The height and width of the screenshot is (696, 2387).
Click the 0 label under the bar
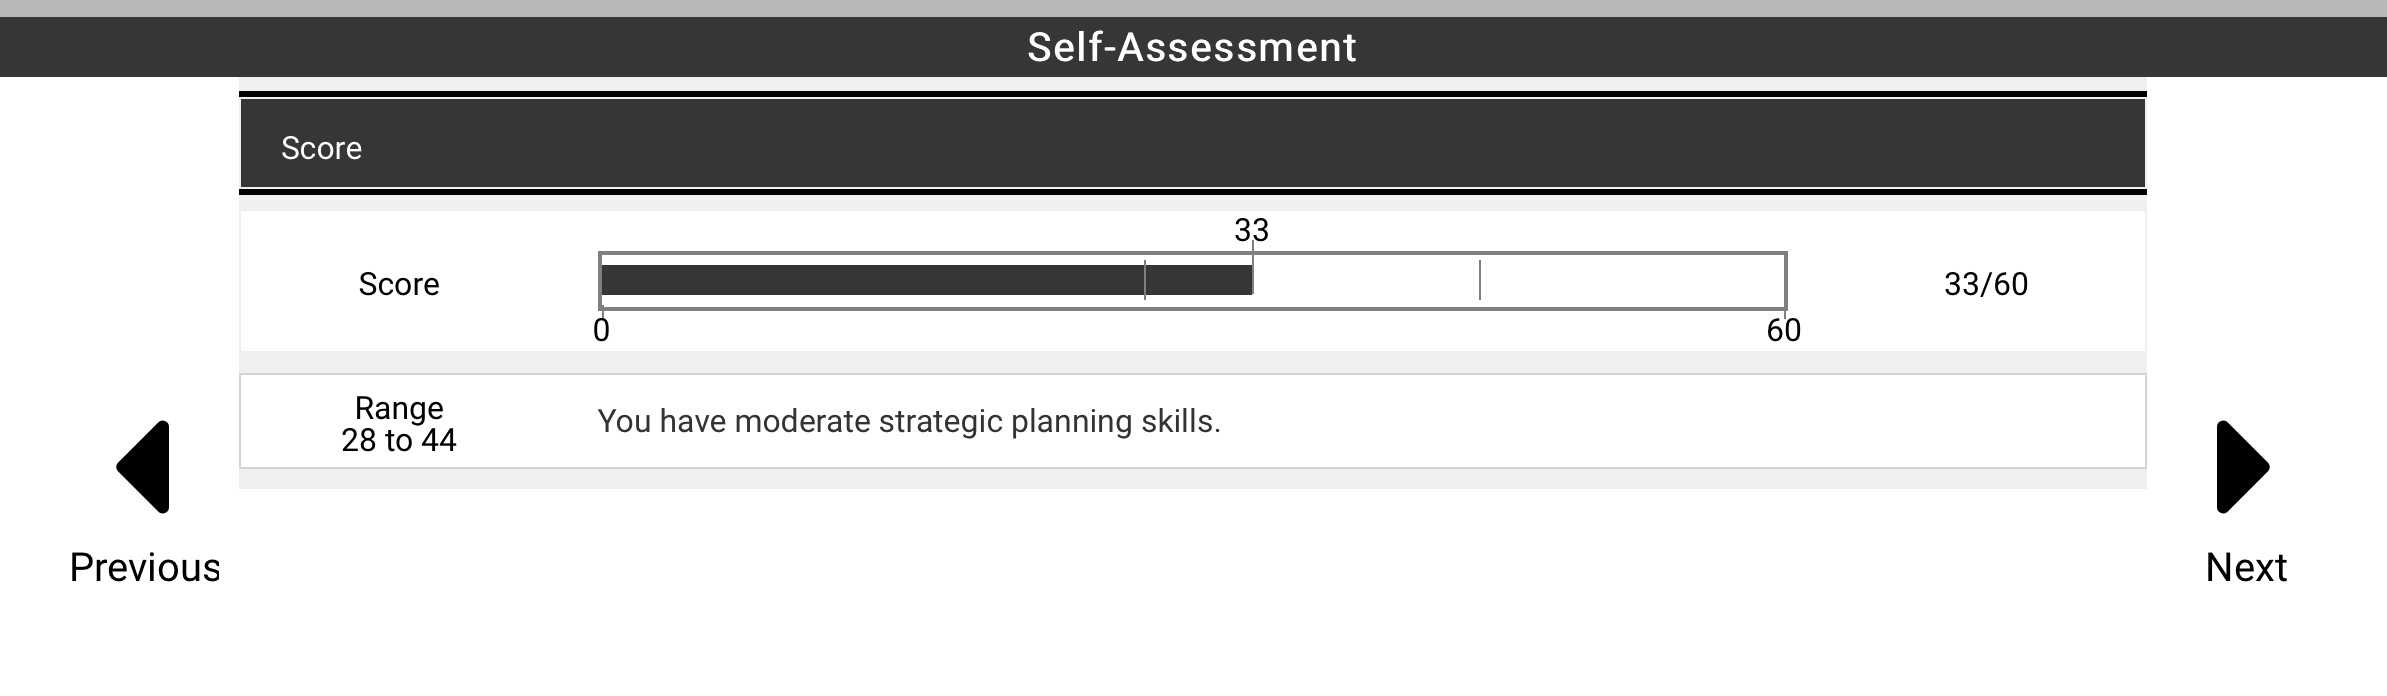(x=602, y=328)
